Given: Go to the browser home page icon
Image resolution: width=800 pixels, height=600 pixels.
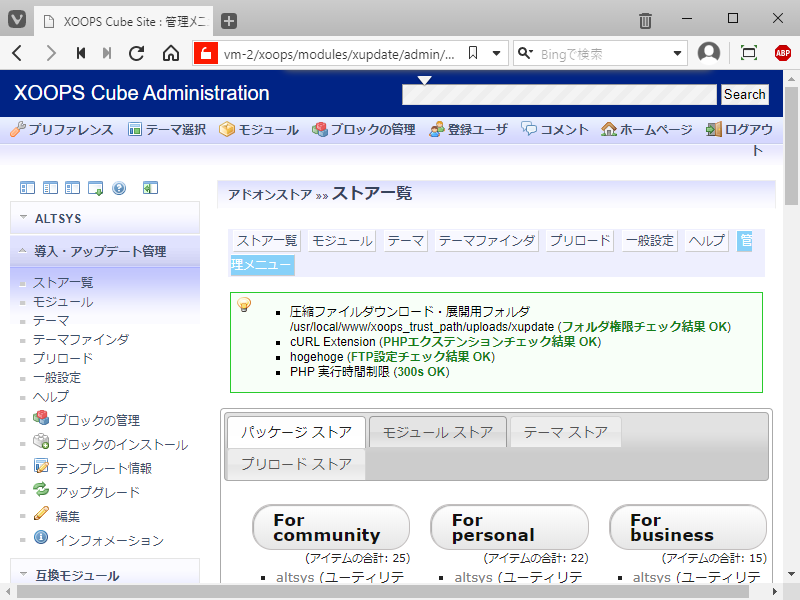Looking at the screenshot, I should [x=171, y=53].
